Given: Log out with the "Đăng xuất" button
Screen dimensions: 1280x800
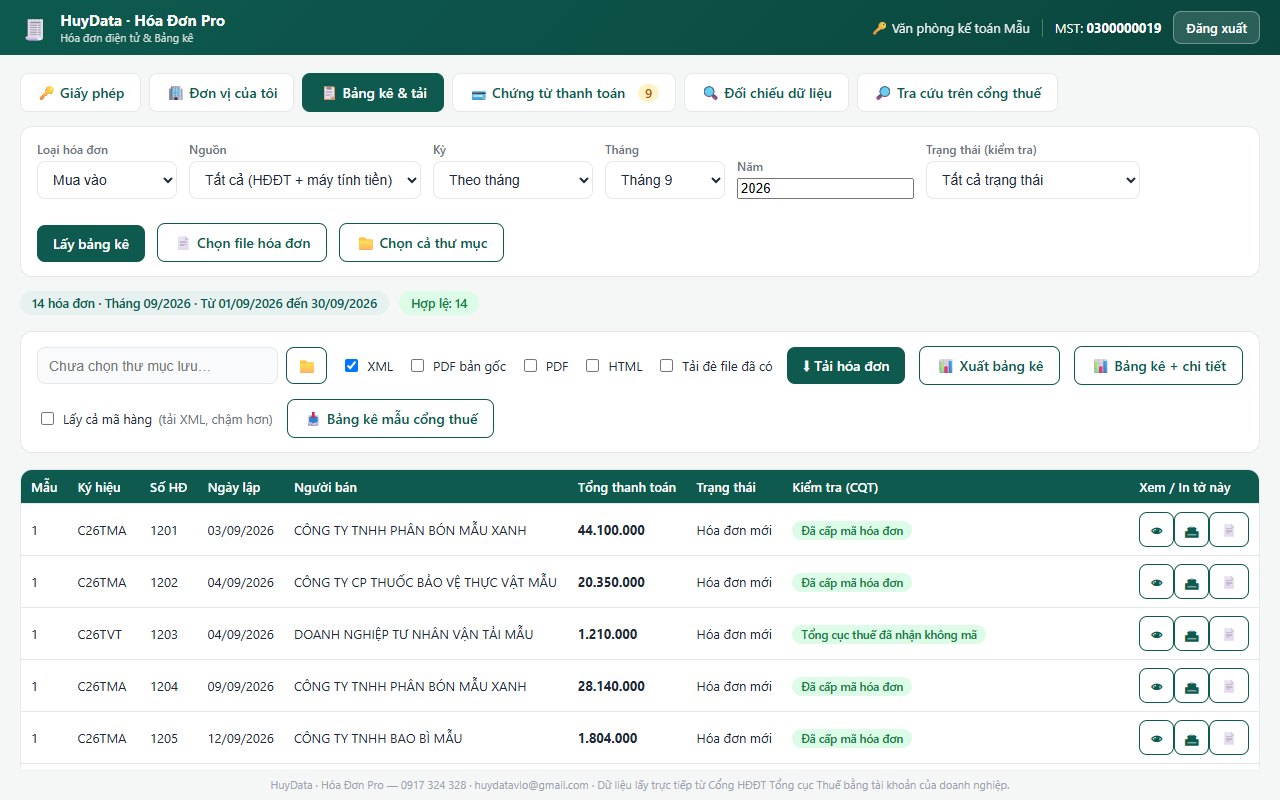Looking at the screenshot, I should point(1216,28).
